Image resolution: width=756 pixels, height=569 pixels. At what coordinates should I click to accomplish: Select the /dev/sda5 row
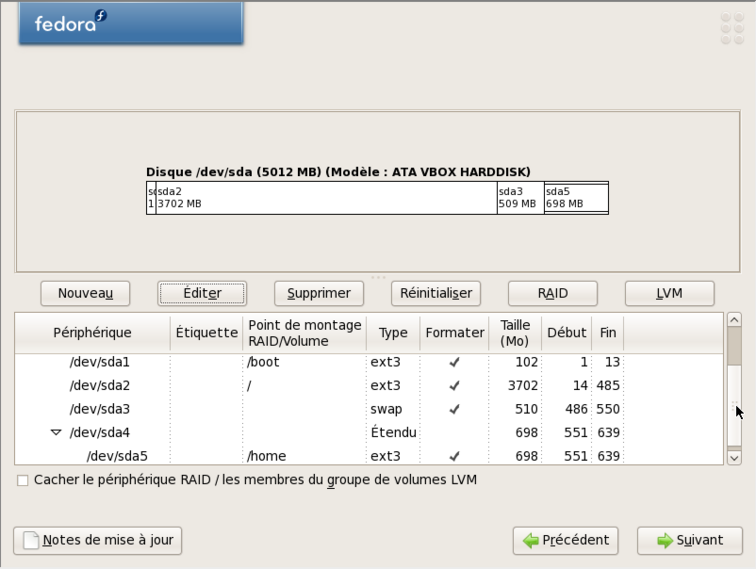pos(369,456)
